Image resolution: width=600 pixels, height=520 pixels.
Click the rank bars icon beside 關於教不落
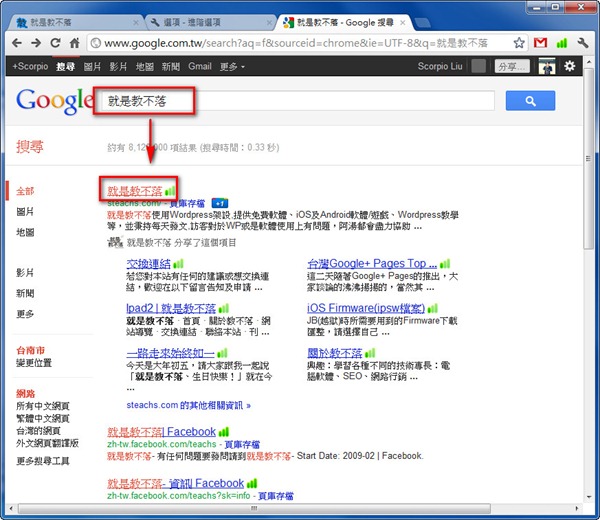[370, 352]
